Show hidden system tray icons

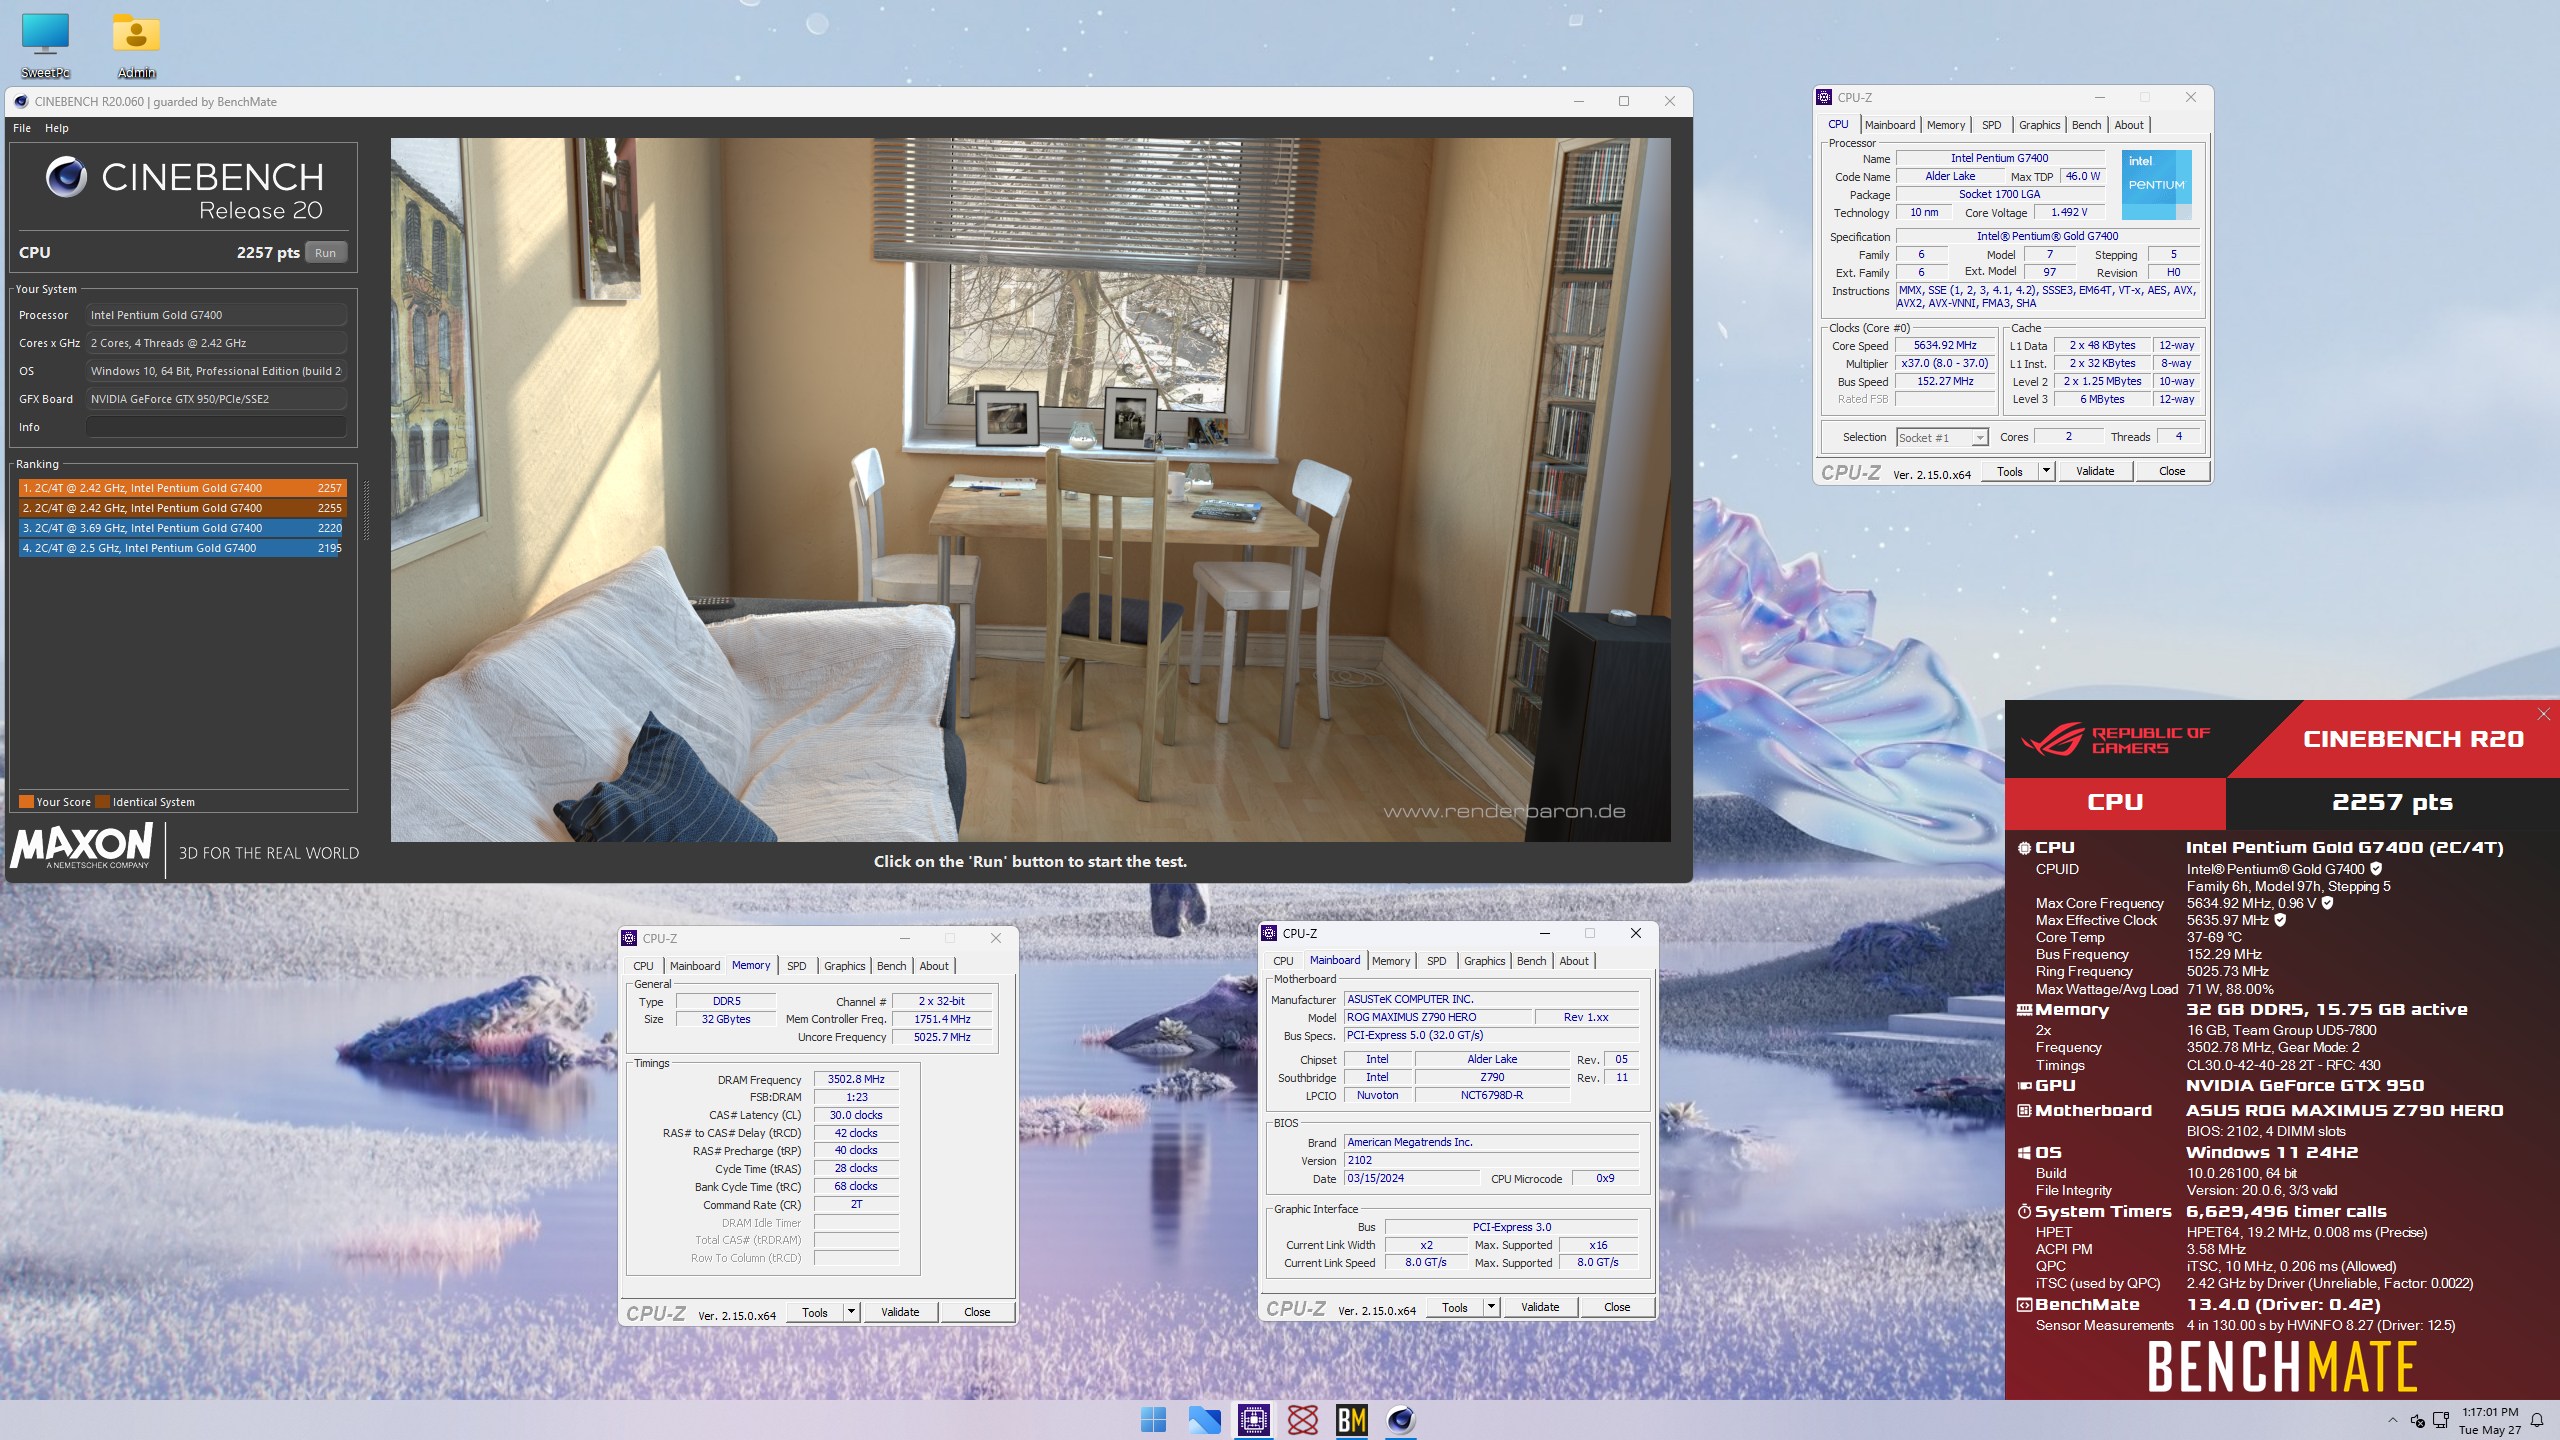pos(2392,1420)
